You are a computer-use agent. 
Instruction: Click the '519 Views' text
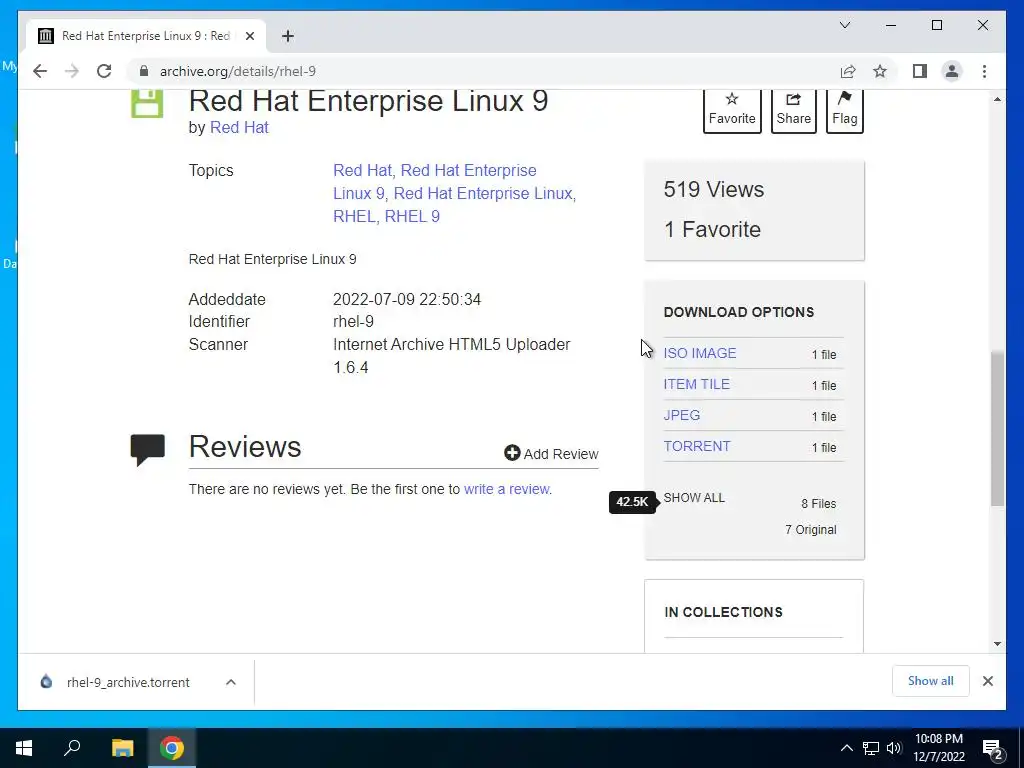point(714,189)
